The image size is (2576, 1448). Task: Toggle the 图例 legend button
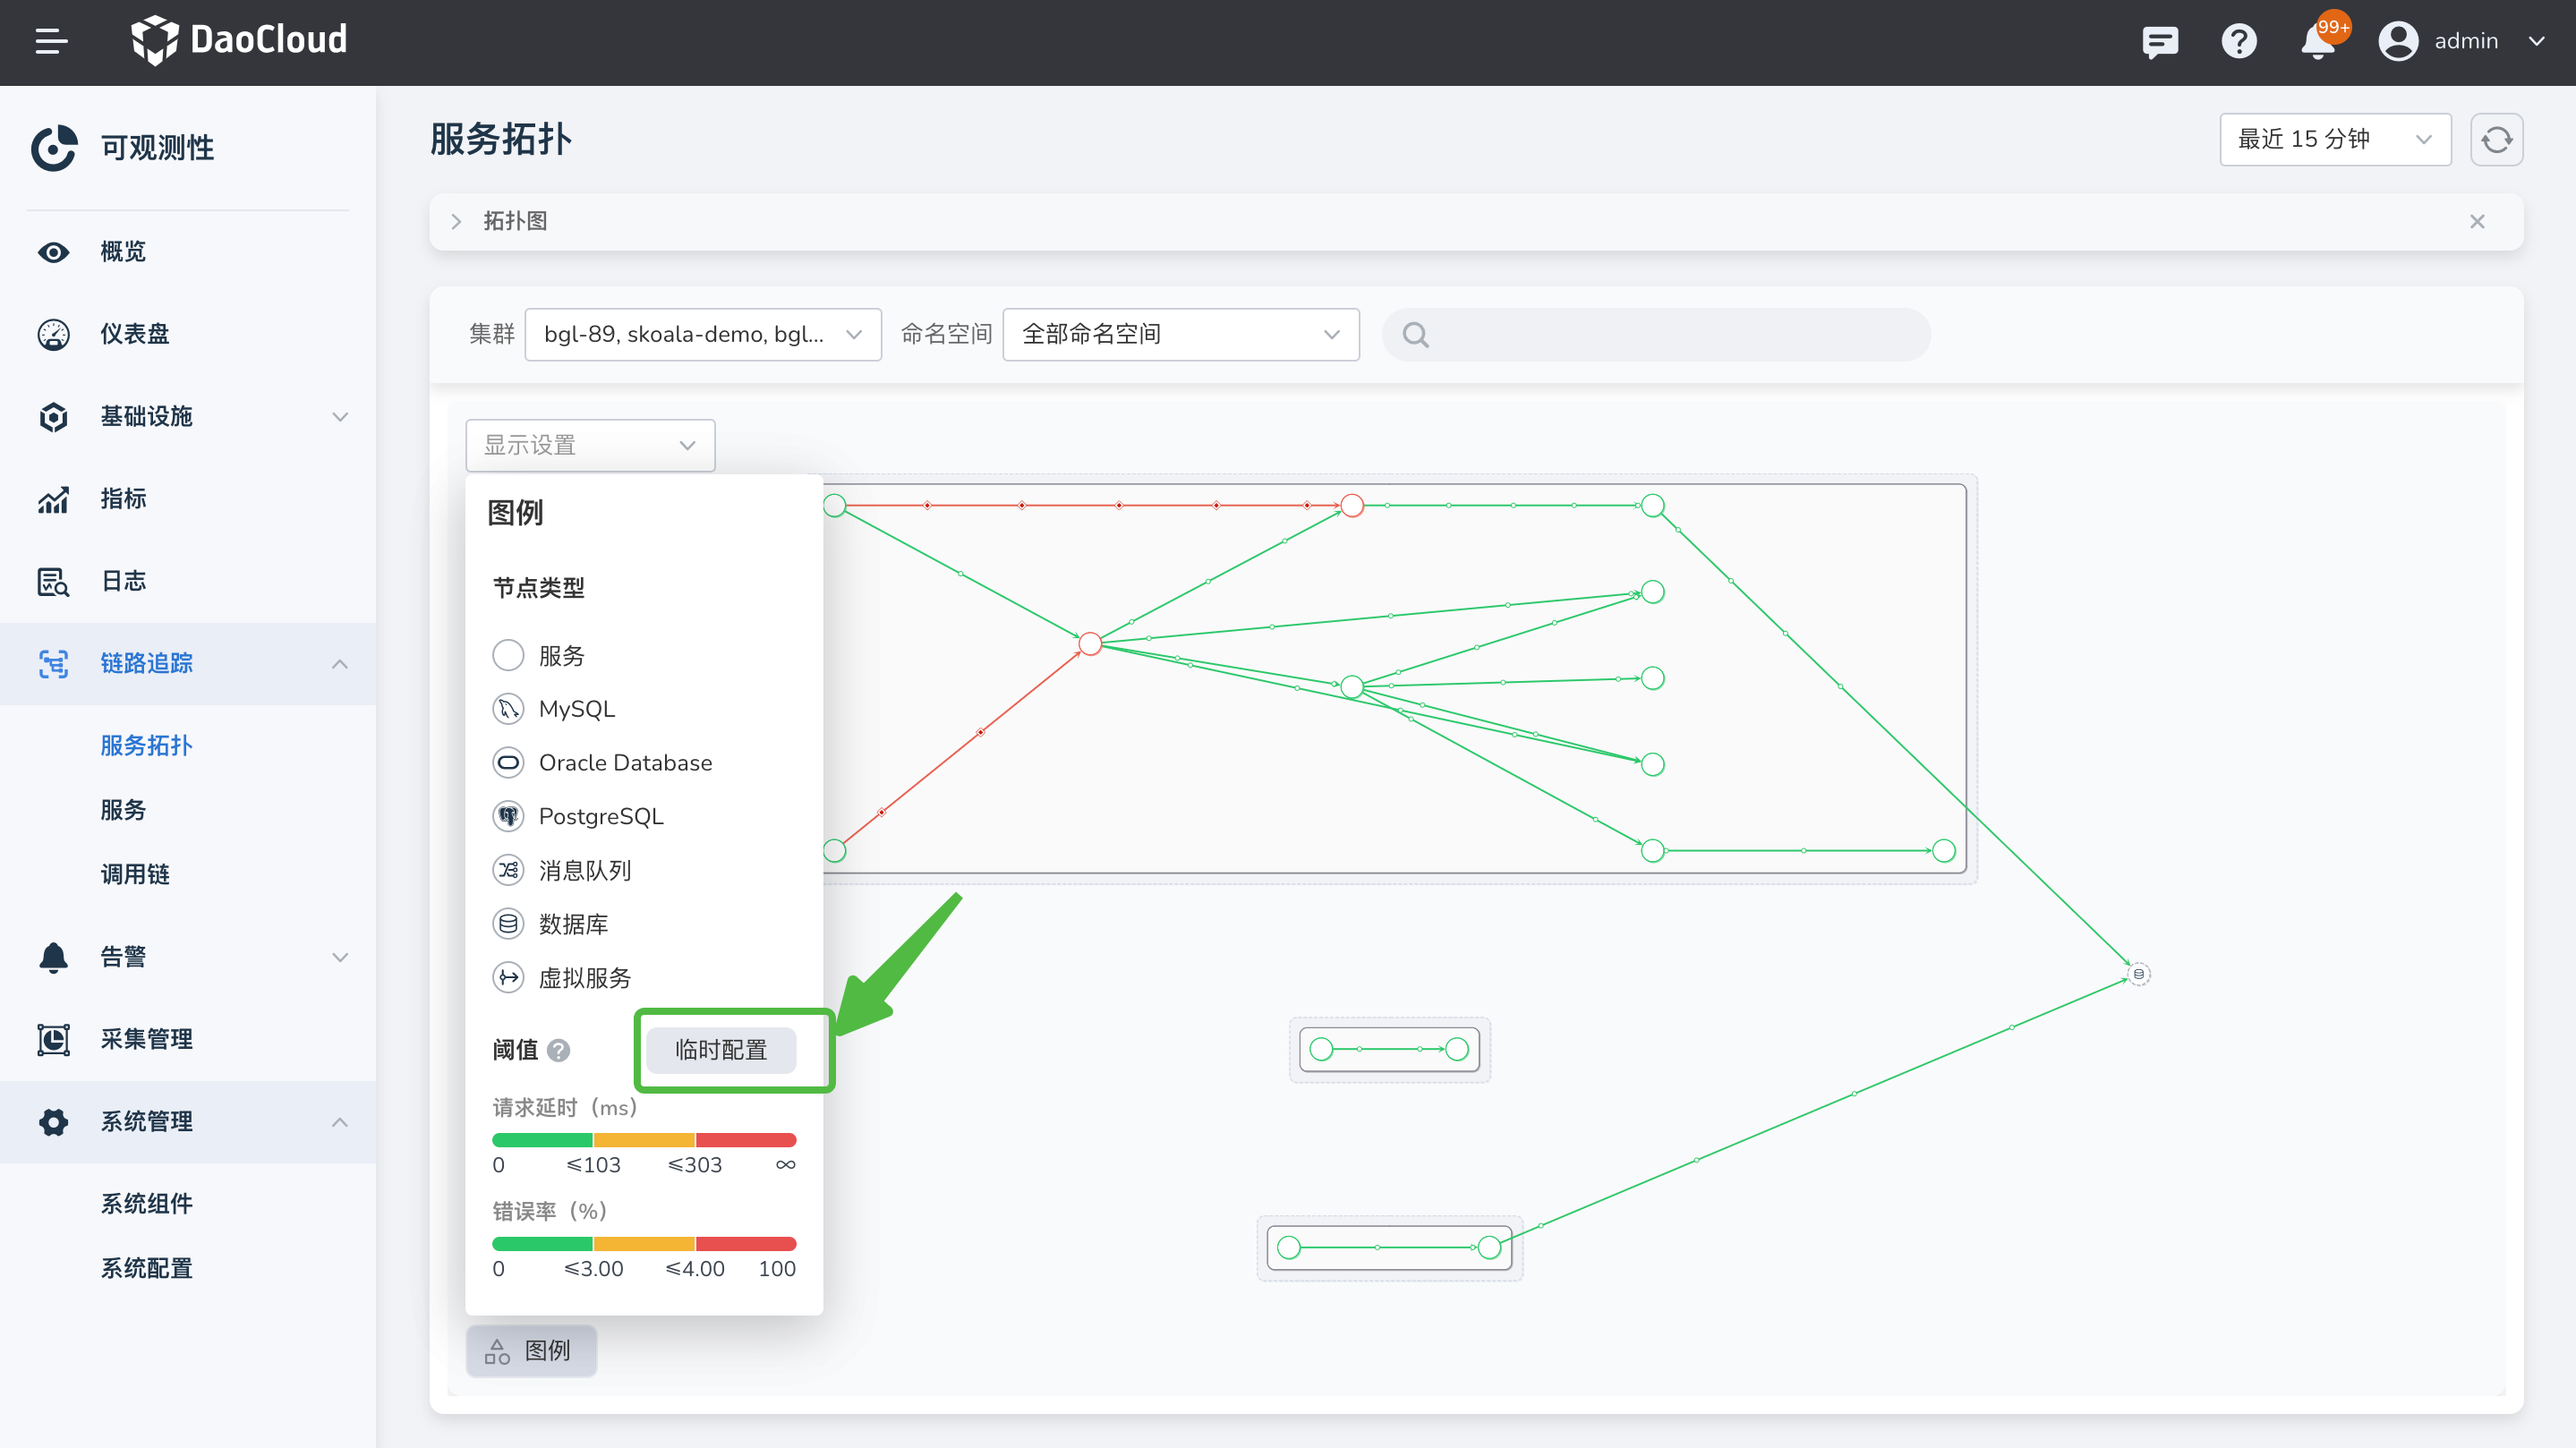tap(531, 1350)
